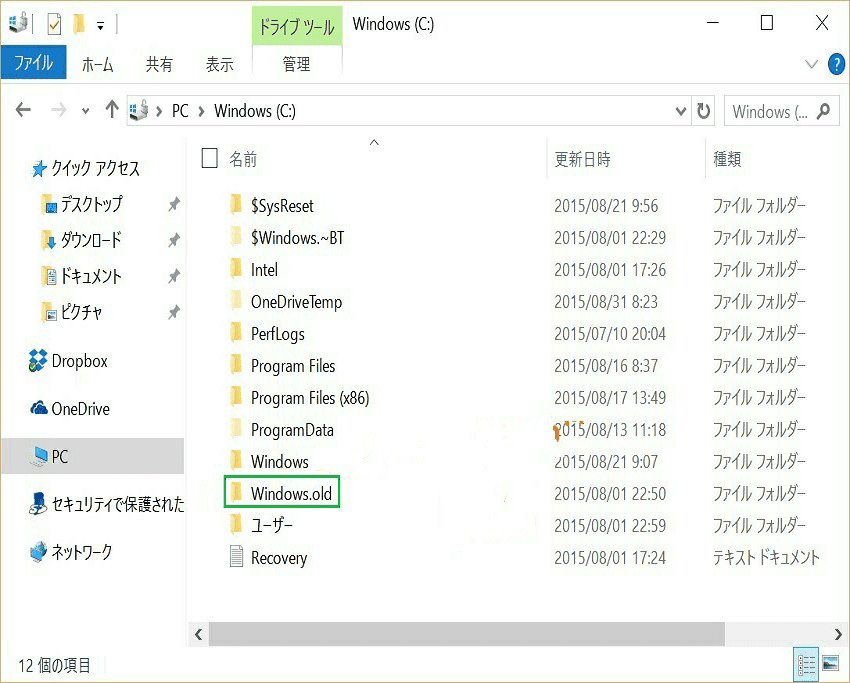The image size is (850, 683).
Task: Click the PC breadcrumb in the address bar
Action: [180, 111]
